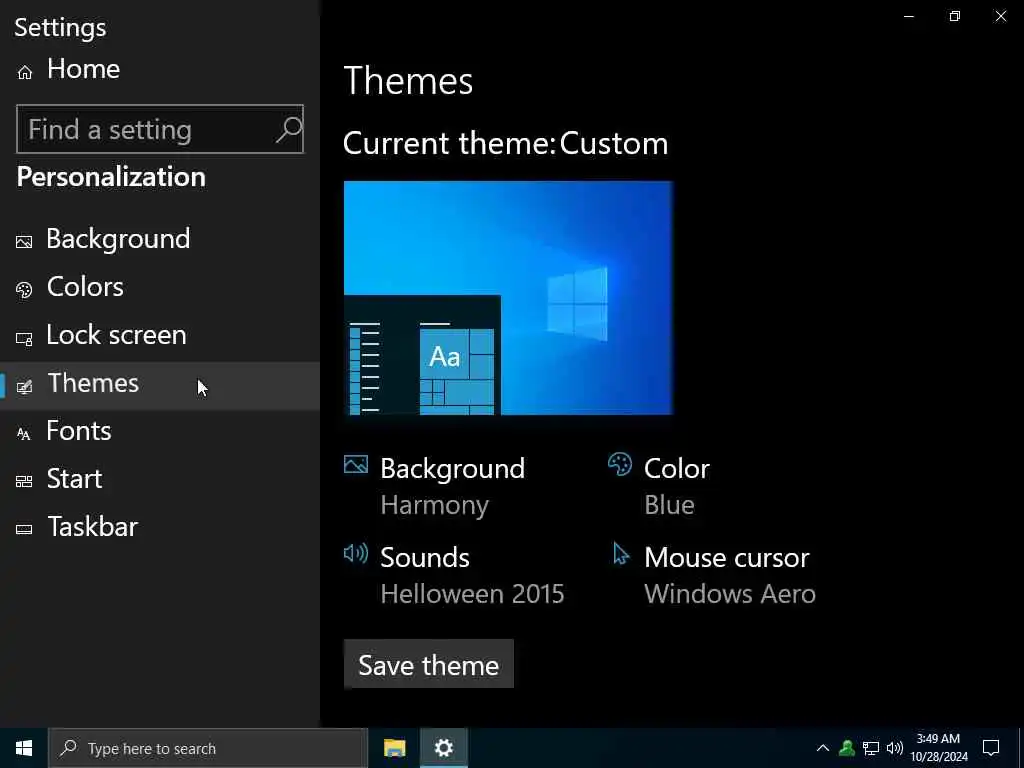Click the Find a setting search box
Viewport: 1024px width, 768px height.
click(160, 129)
